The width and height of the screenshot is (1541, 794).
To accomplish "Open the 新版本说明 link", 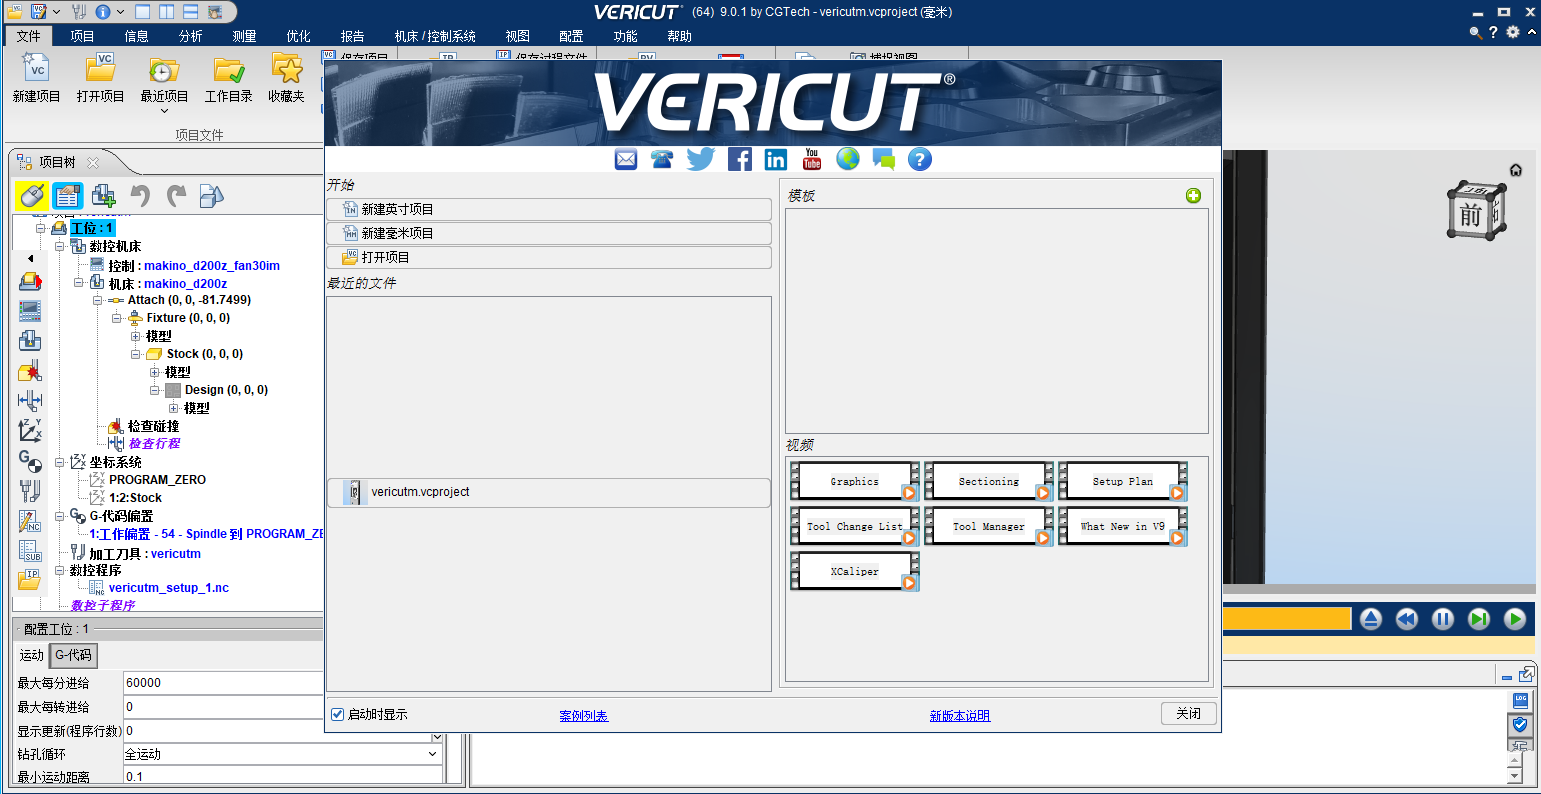I will coord(960,716).
